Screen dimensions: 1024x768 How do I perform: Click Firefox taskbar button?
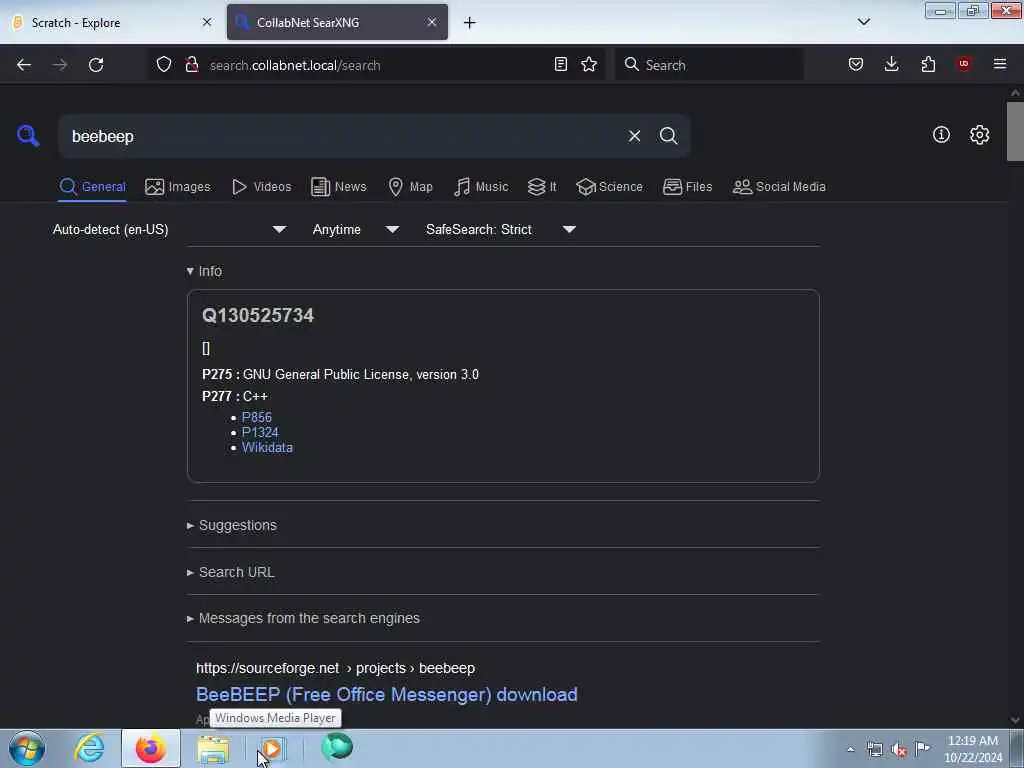[151, 748]
